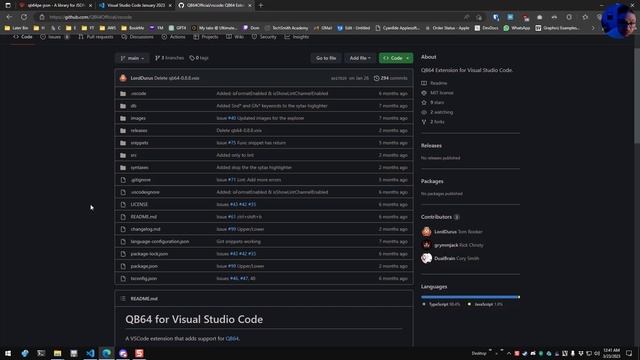Reload the page with refresh icon
This screenshot has height=360, width=640.
pyautogui.click(x=24, y=17)
